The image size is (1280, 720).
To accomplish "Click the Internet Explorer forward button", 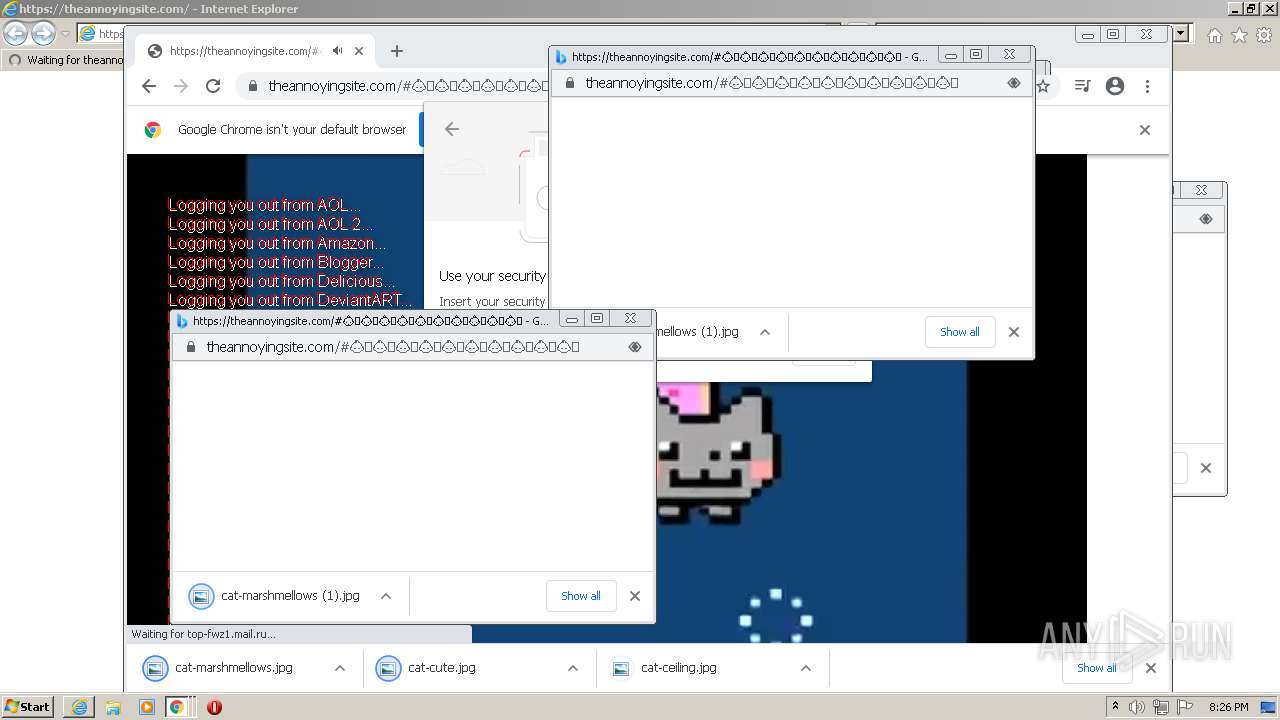I will pyautogui.click(x=43, y=33).
